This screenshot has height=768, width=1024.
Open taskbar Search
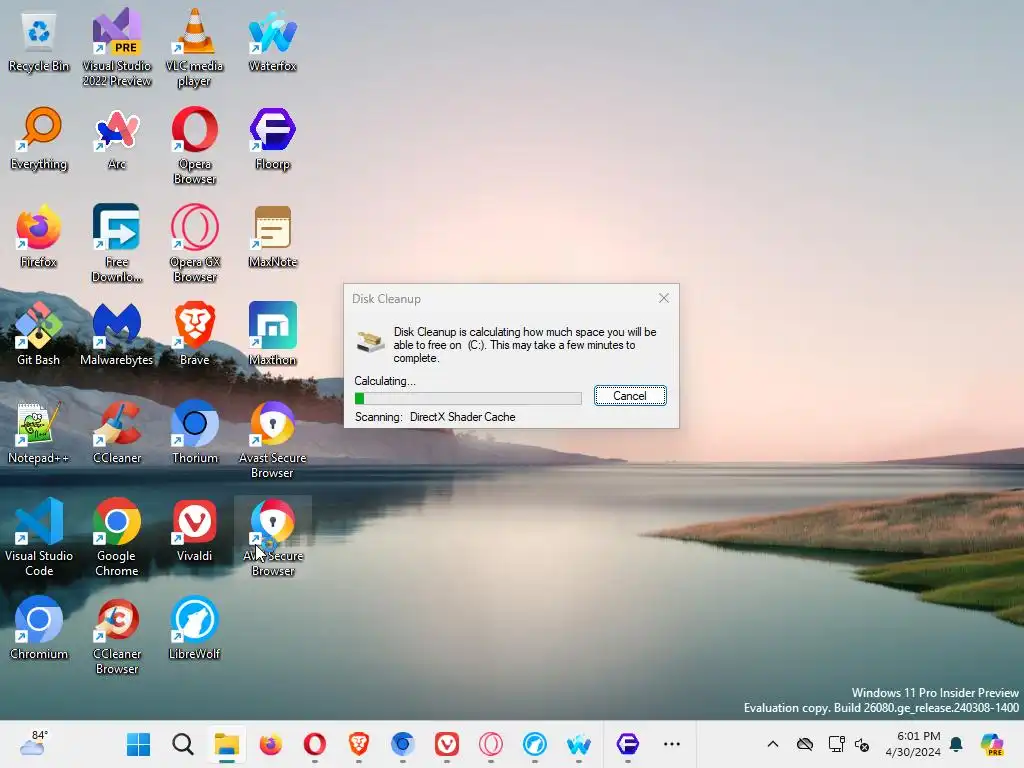(x=183, y=744)
